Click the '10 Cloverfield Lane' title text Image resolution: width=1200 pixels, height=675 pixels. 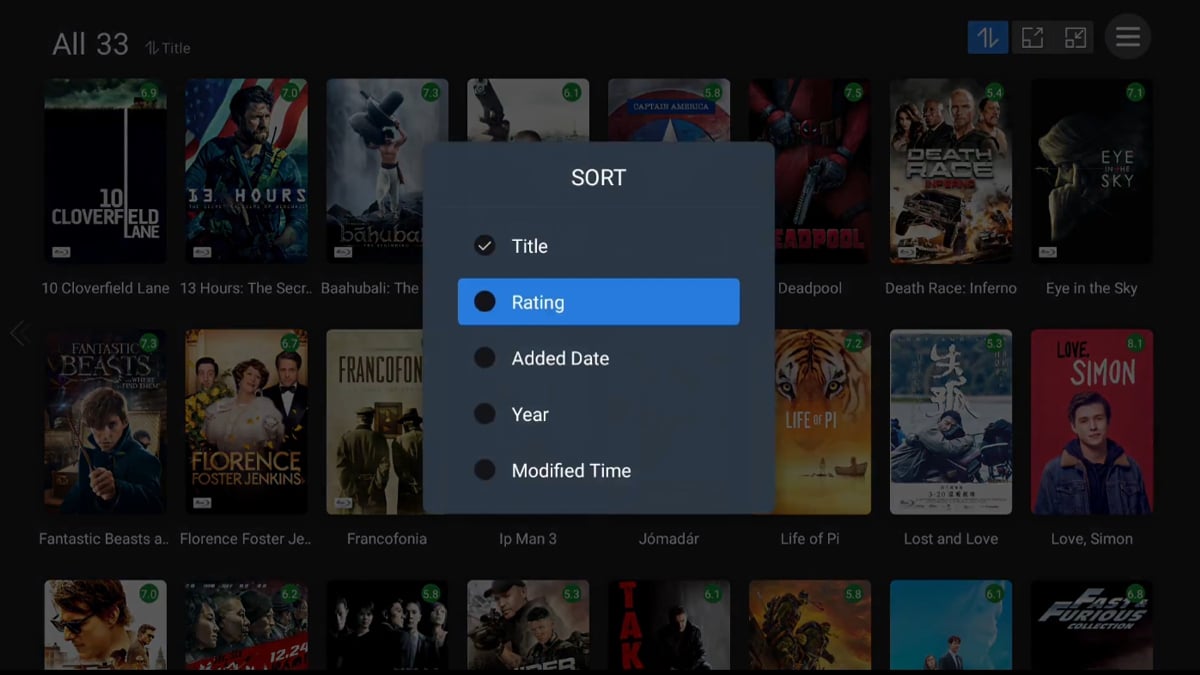tap(105, 288)
